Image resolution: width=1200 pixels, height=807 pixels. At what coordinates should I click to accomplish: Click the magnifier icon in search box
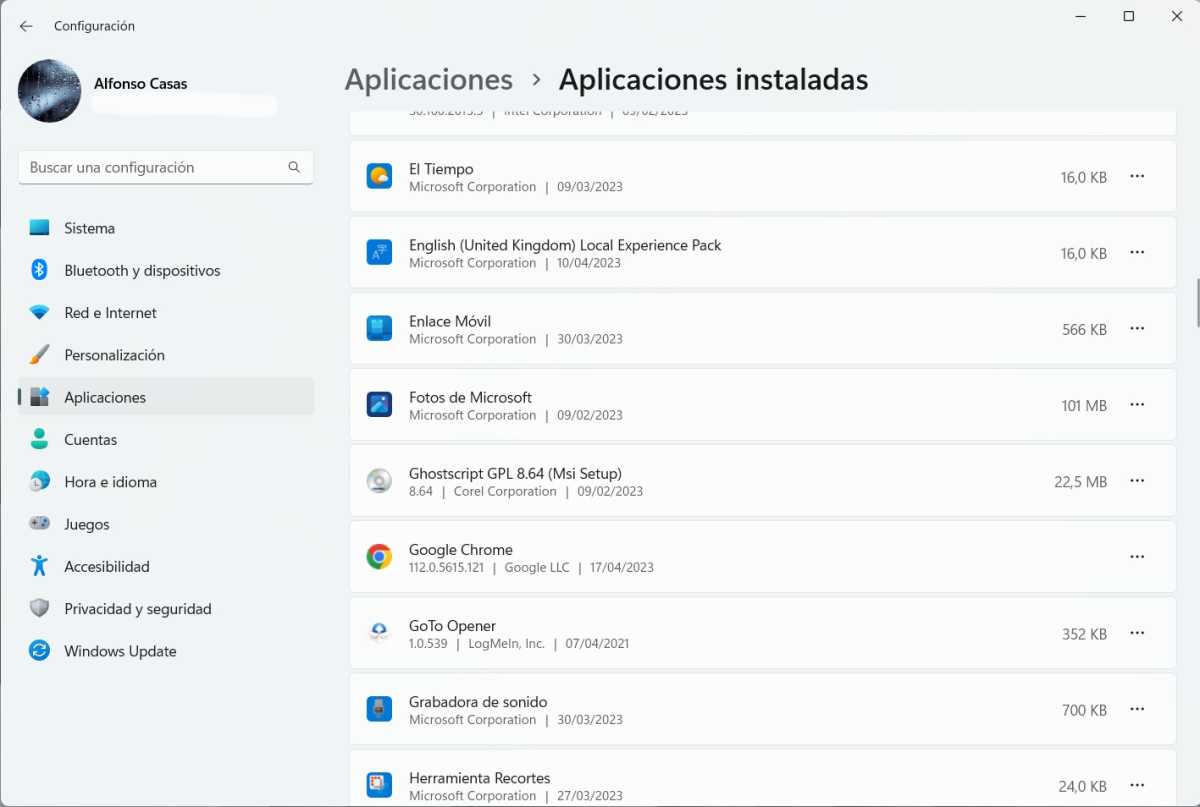tap(294, 167)
